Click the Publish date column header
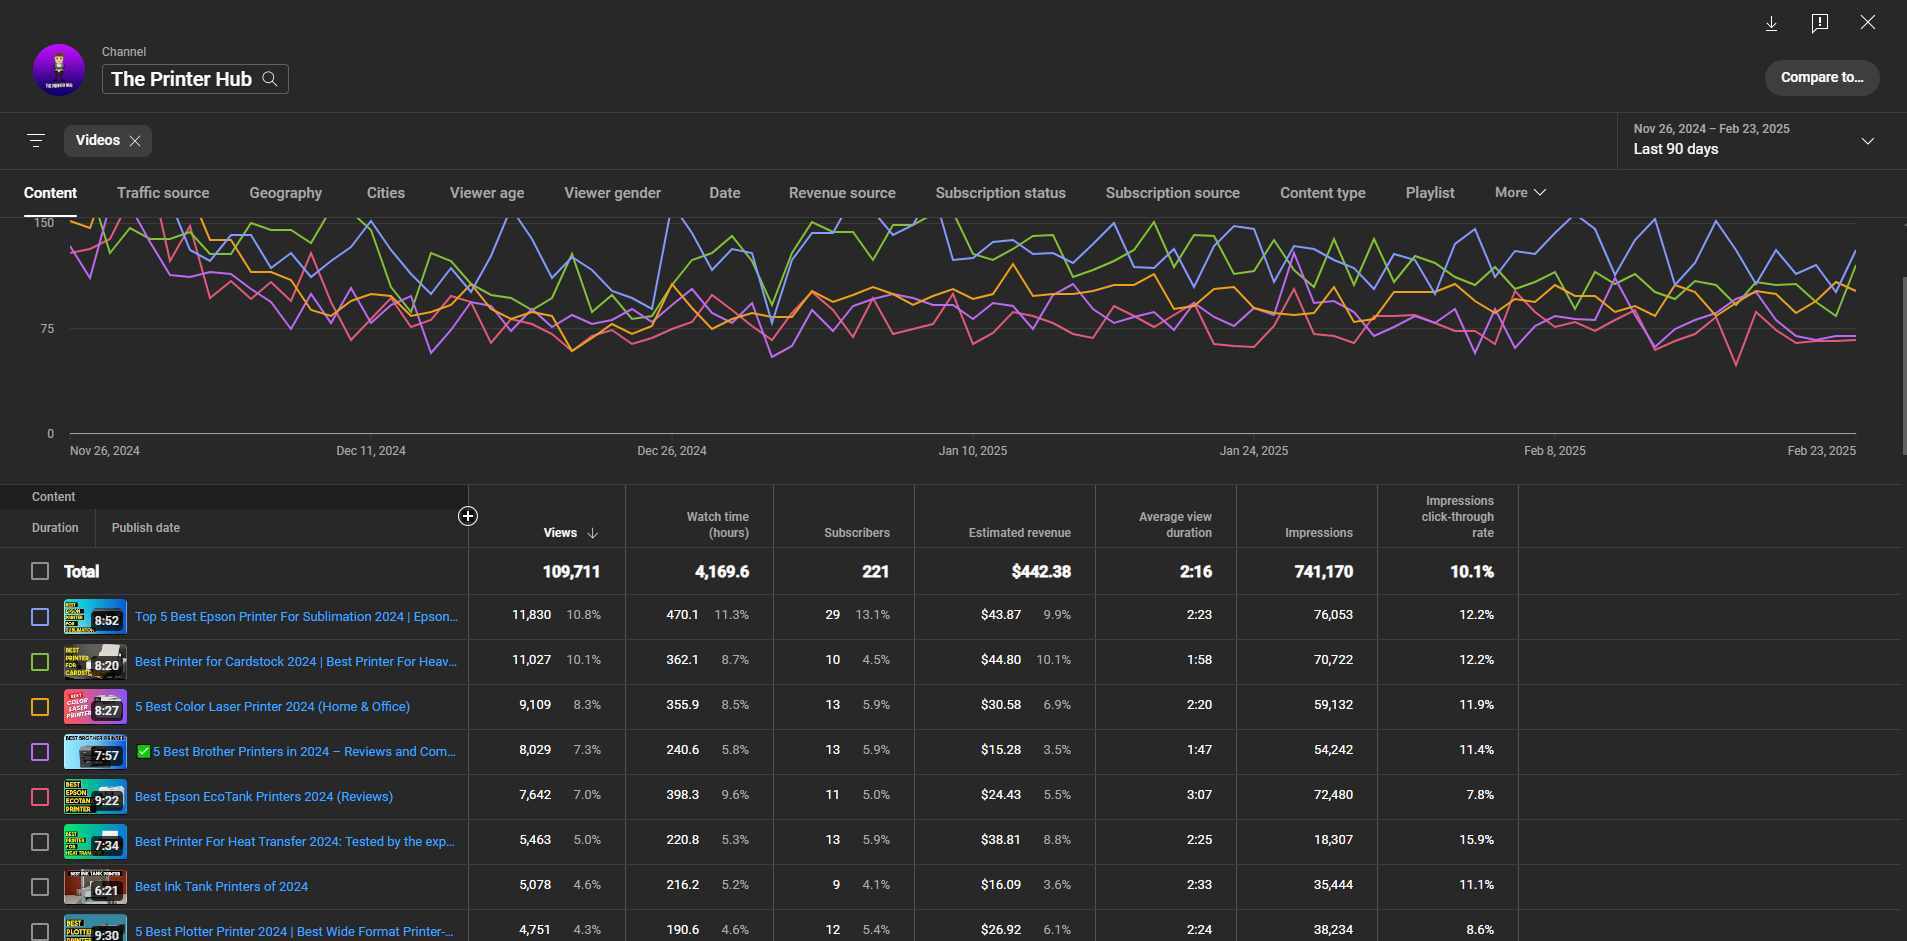This screenshot has height=941, width=1907. (x=146, y=528)
